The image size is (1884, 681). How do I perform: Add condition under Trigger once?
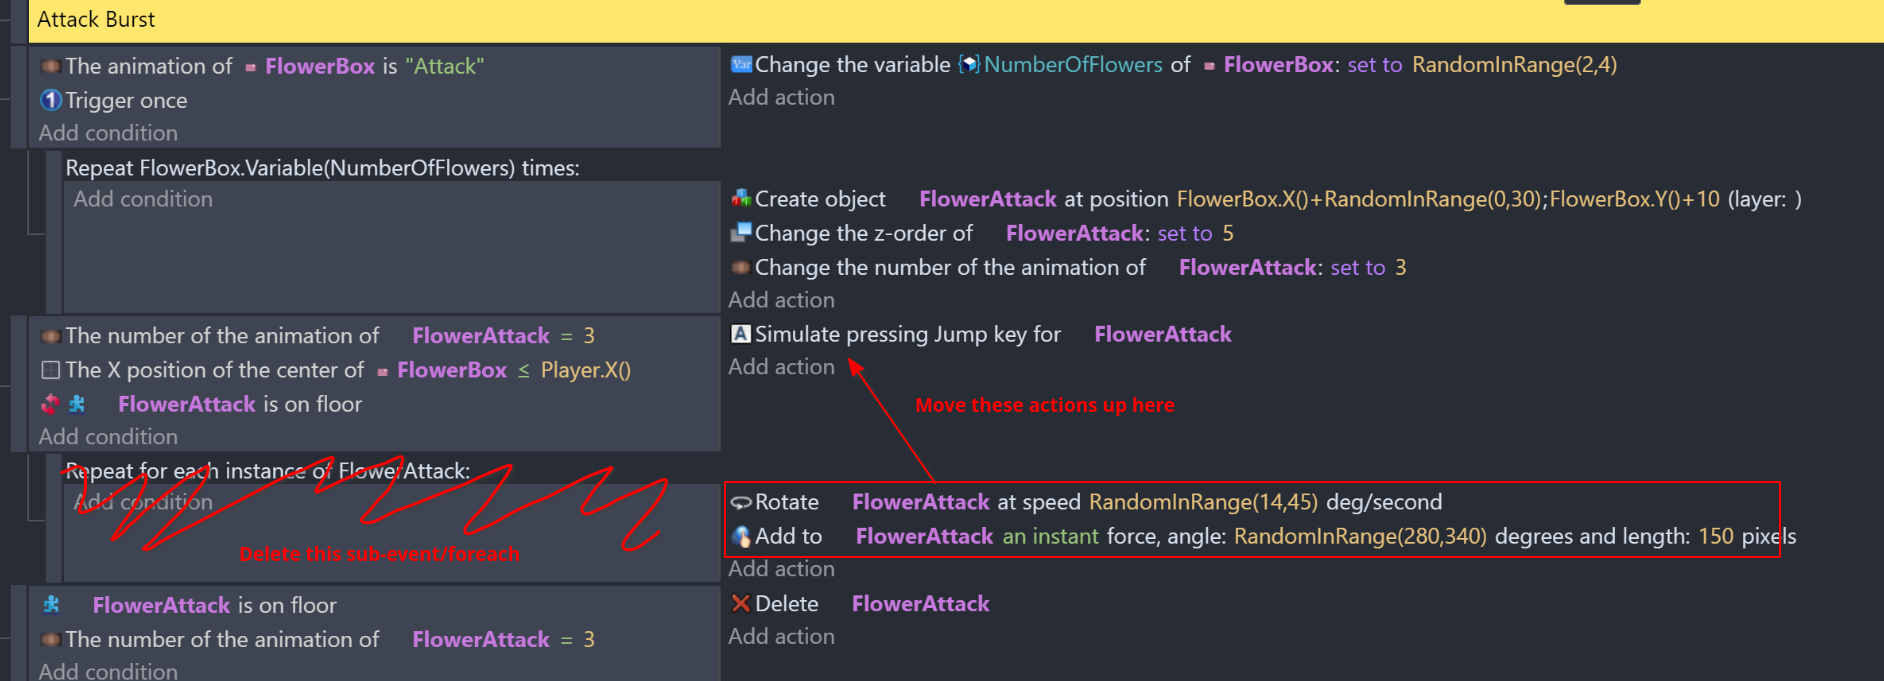pos(108,133)
